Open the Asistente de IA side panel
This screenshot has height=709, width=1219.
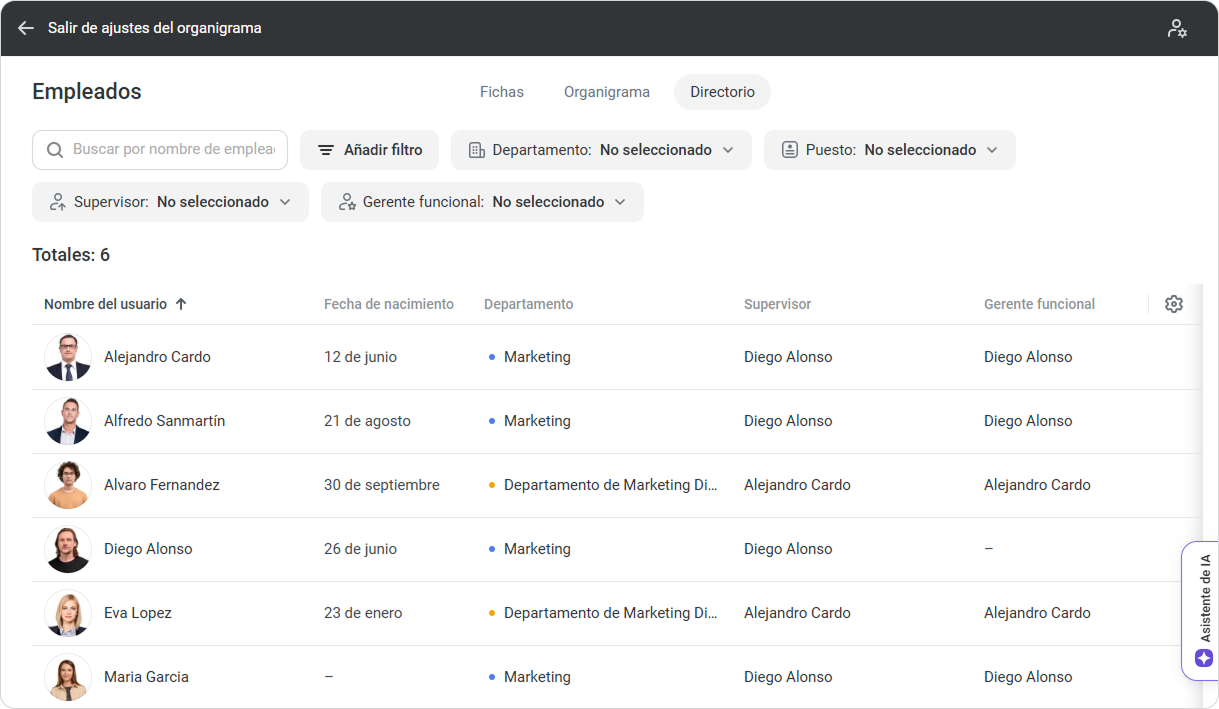(x=1203, y=610)
